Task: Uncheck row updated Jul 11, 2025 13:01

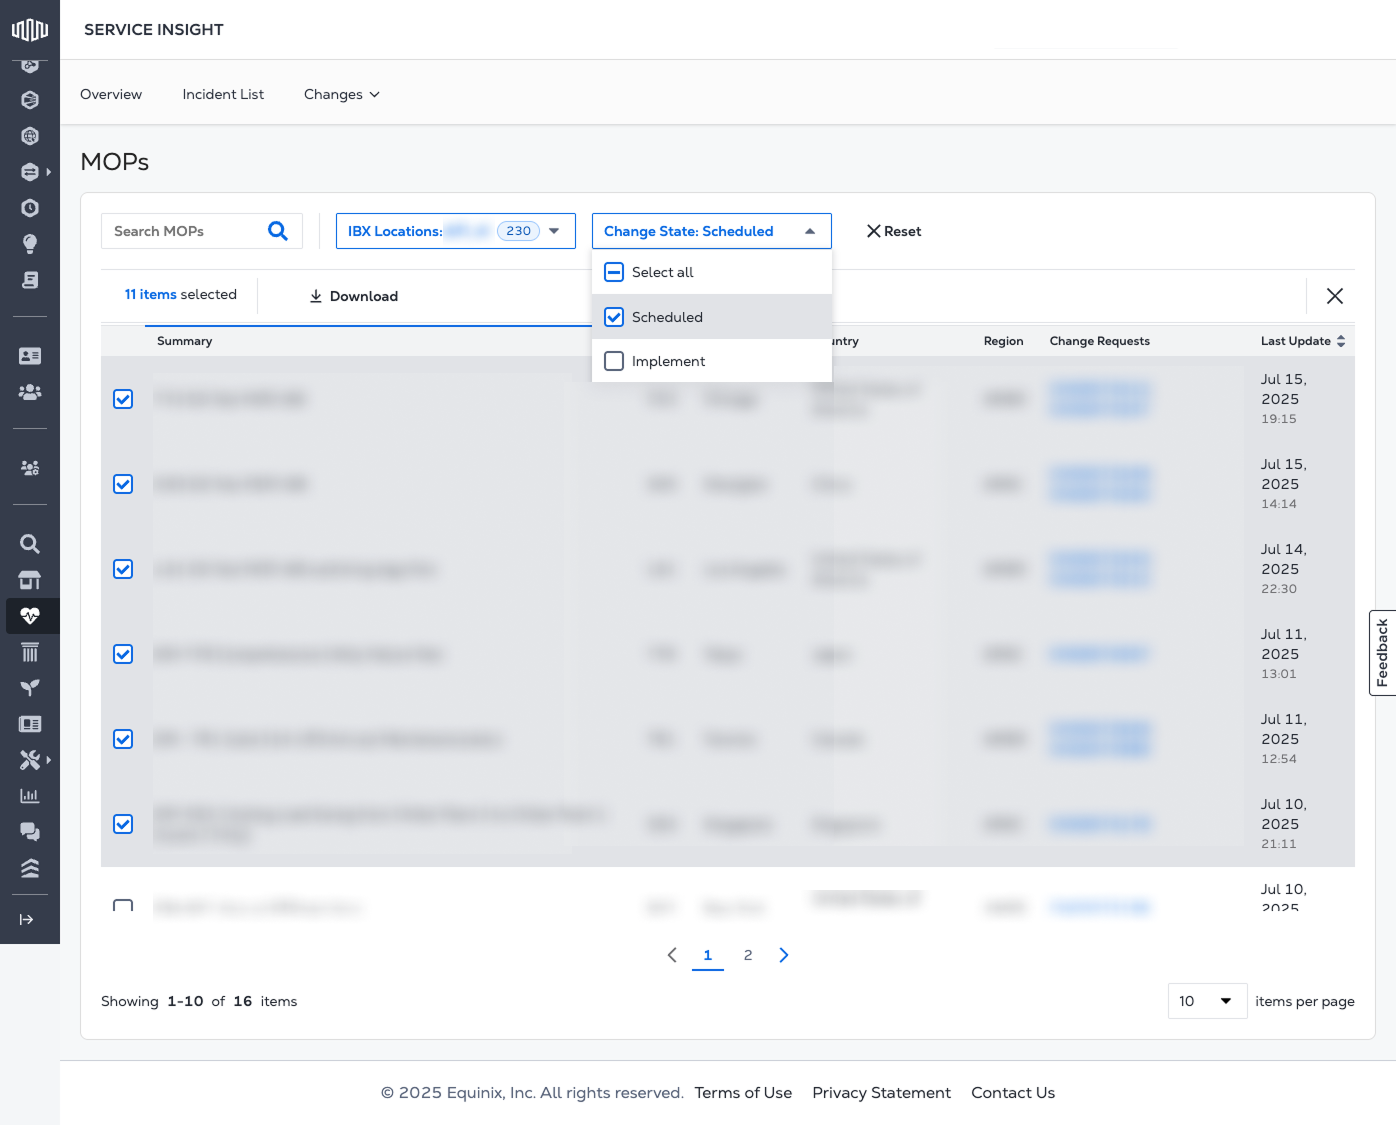Action: (x=123, y=654)
